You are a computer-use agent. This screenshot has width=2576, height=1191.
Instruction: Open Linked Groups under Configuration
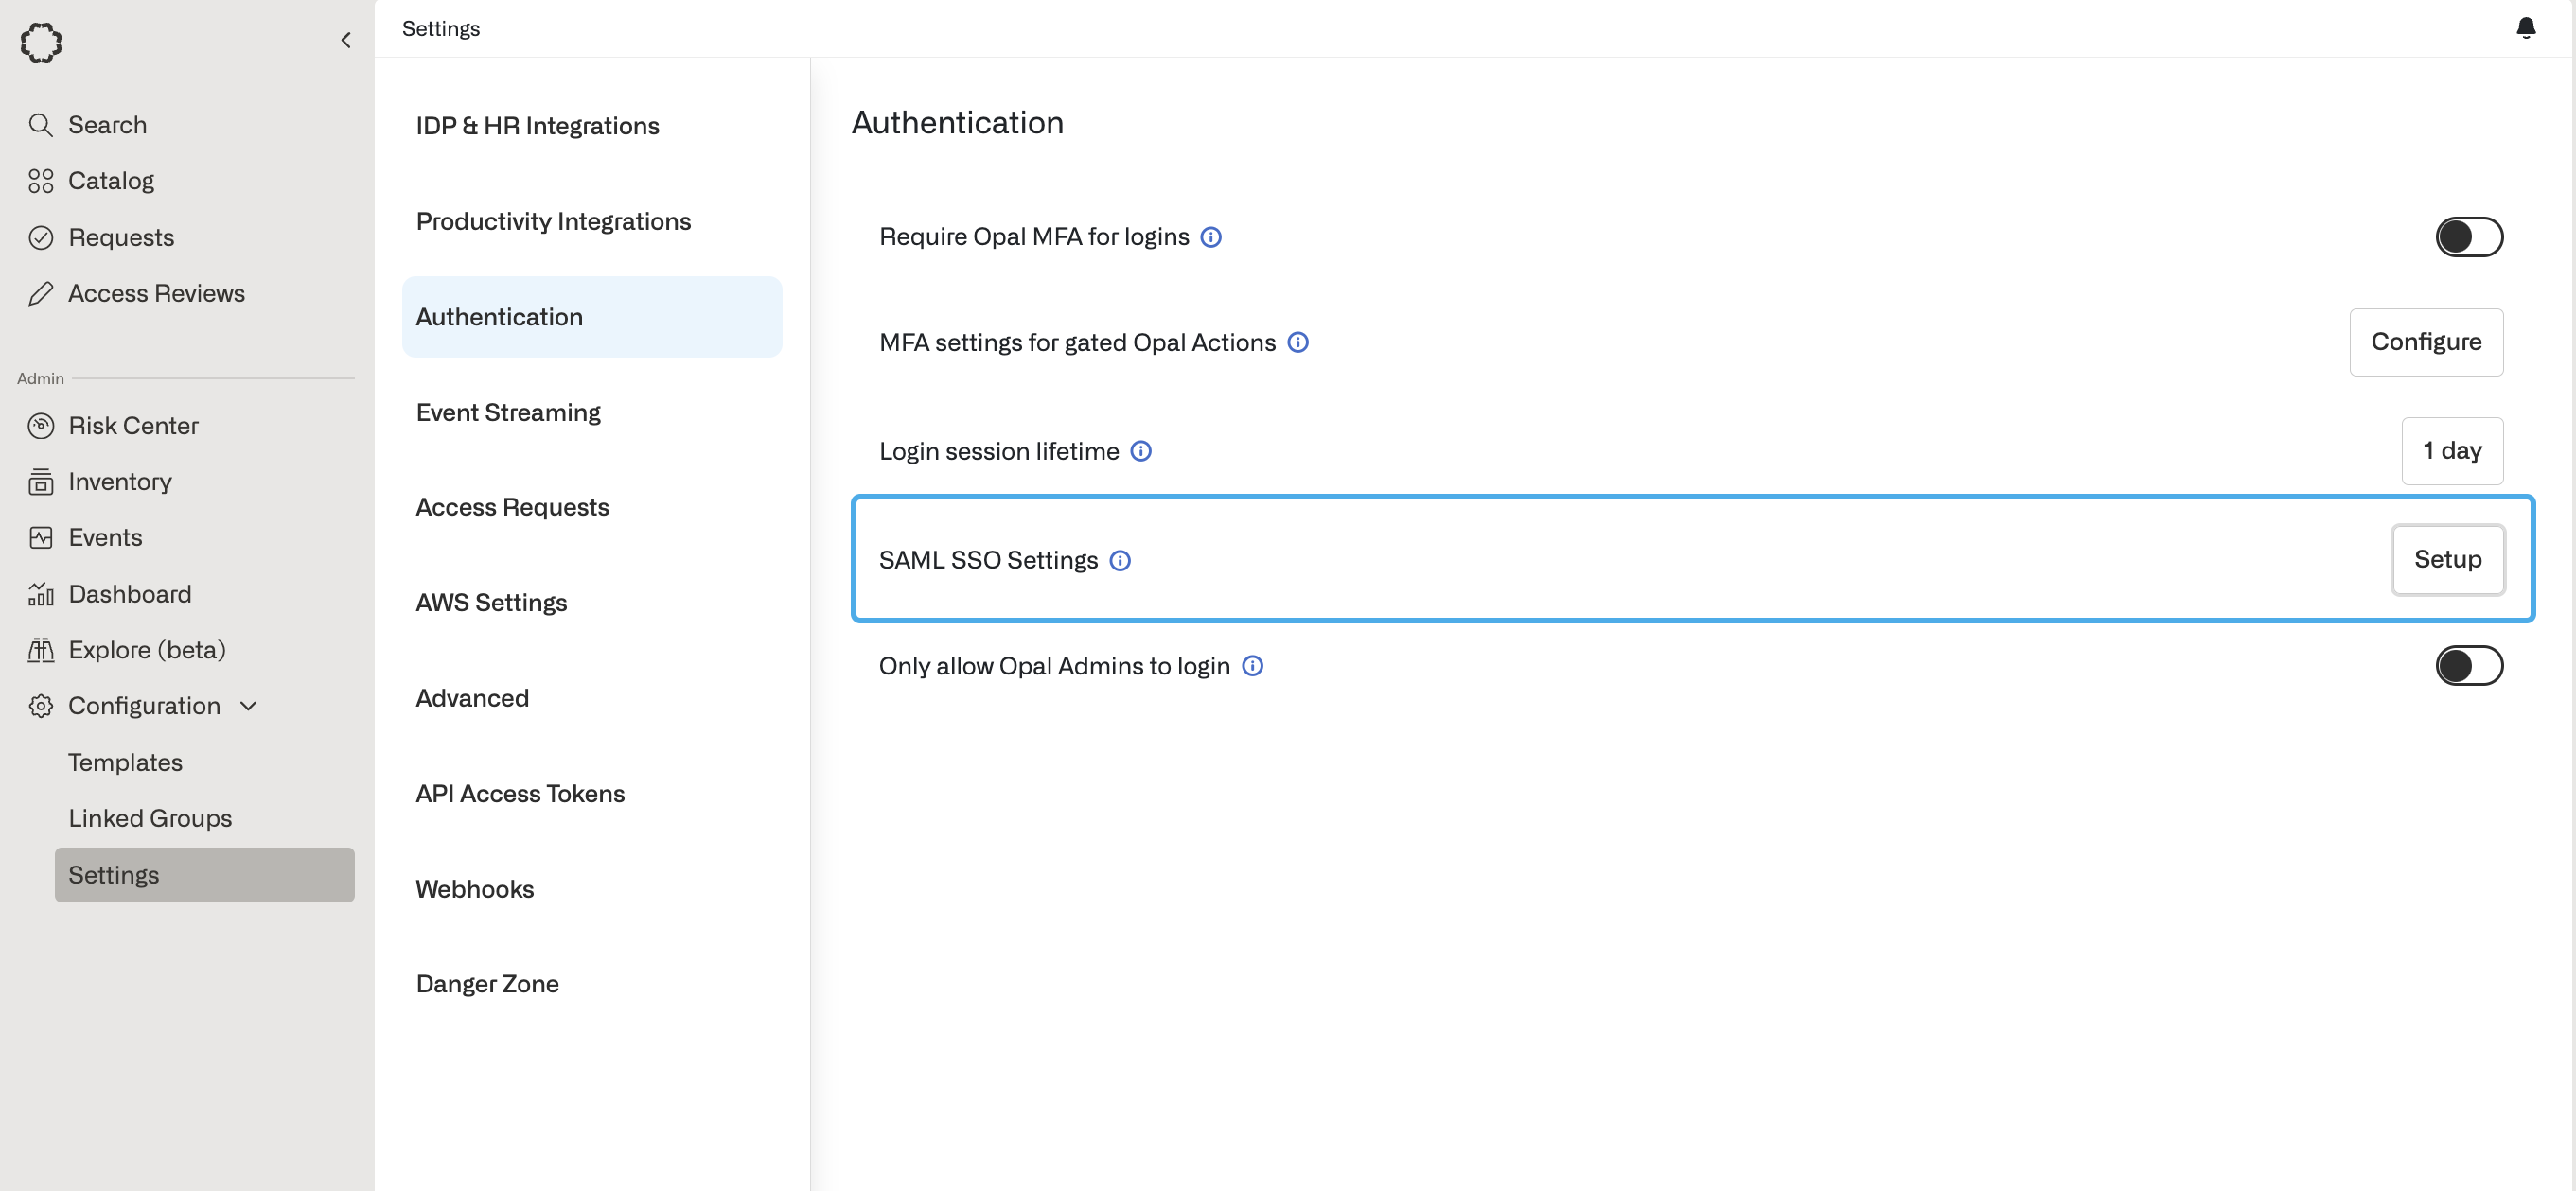click(150, 818)
